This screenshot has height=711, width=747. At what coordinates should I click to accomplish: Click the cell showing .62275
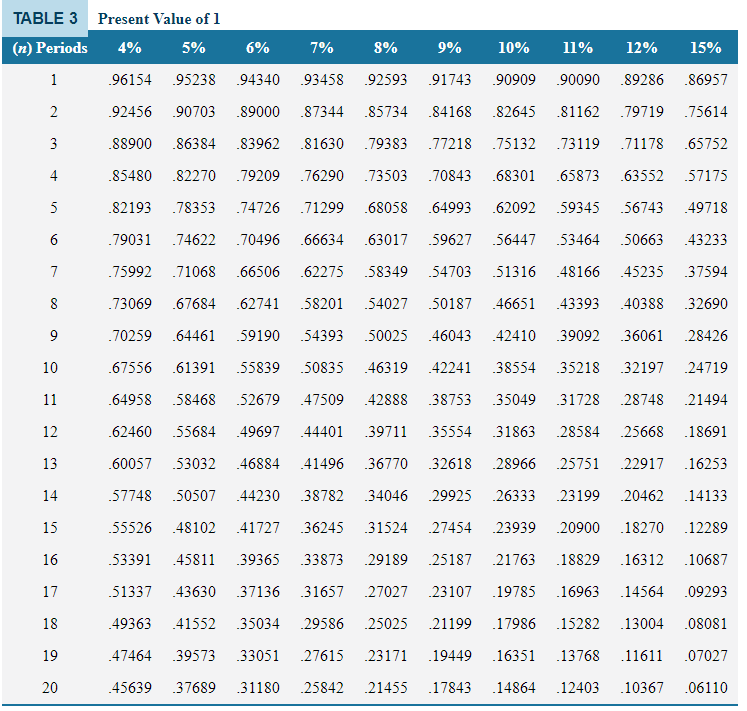(322, 272)
